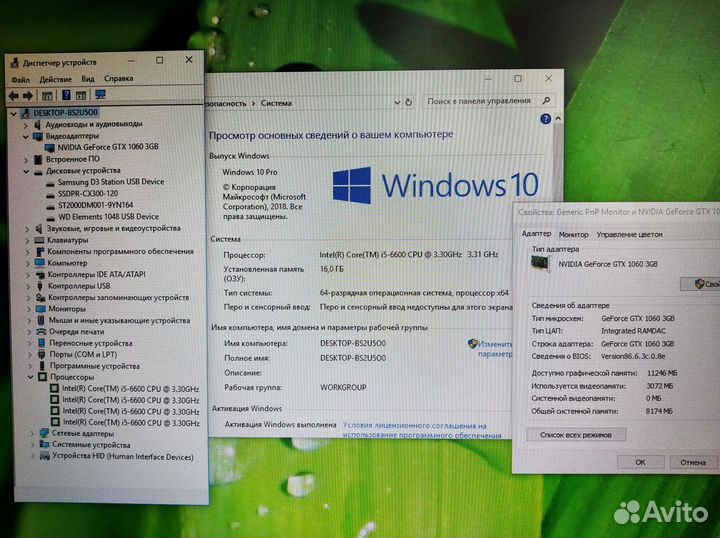Open the Справка menu
The width and height of the screenshot is (720, 538).
click(x=118, y=79)
